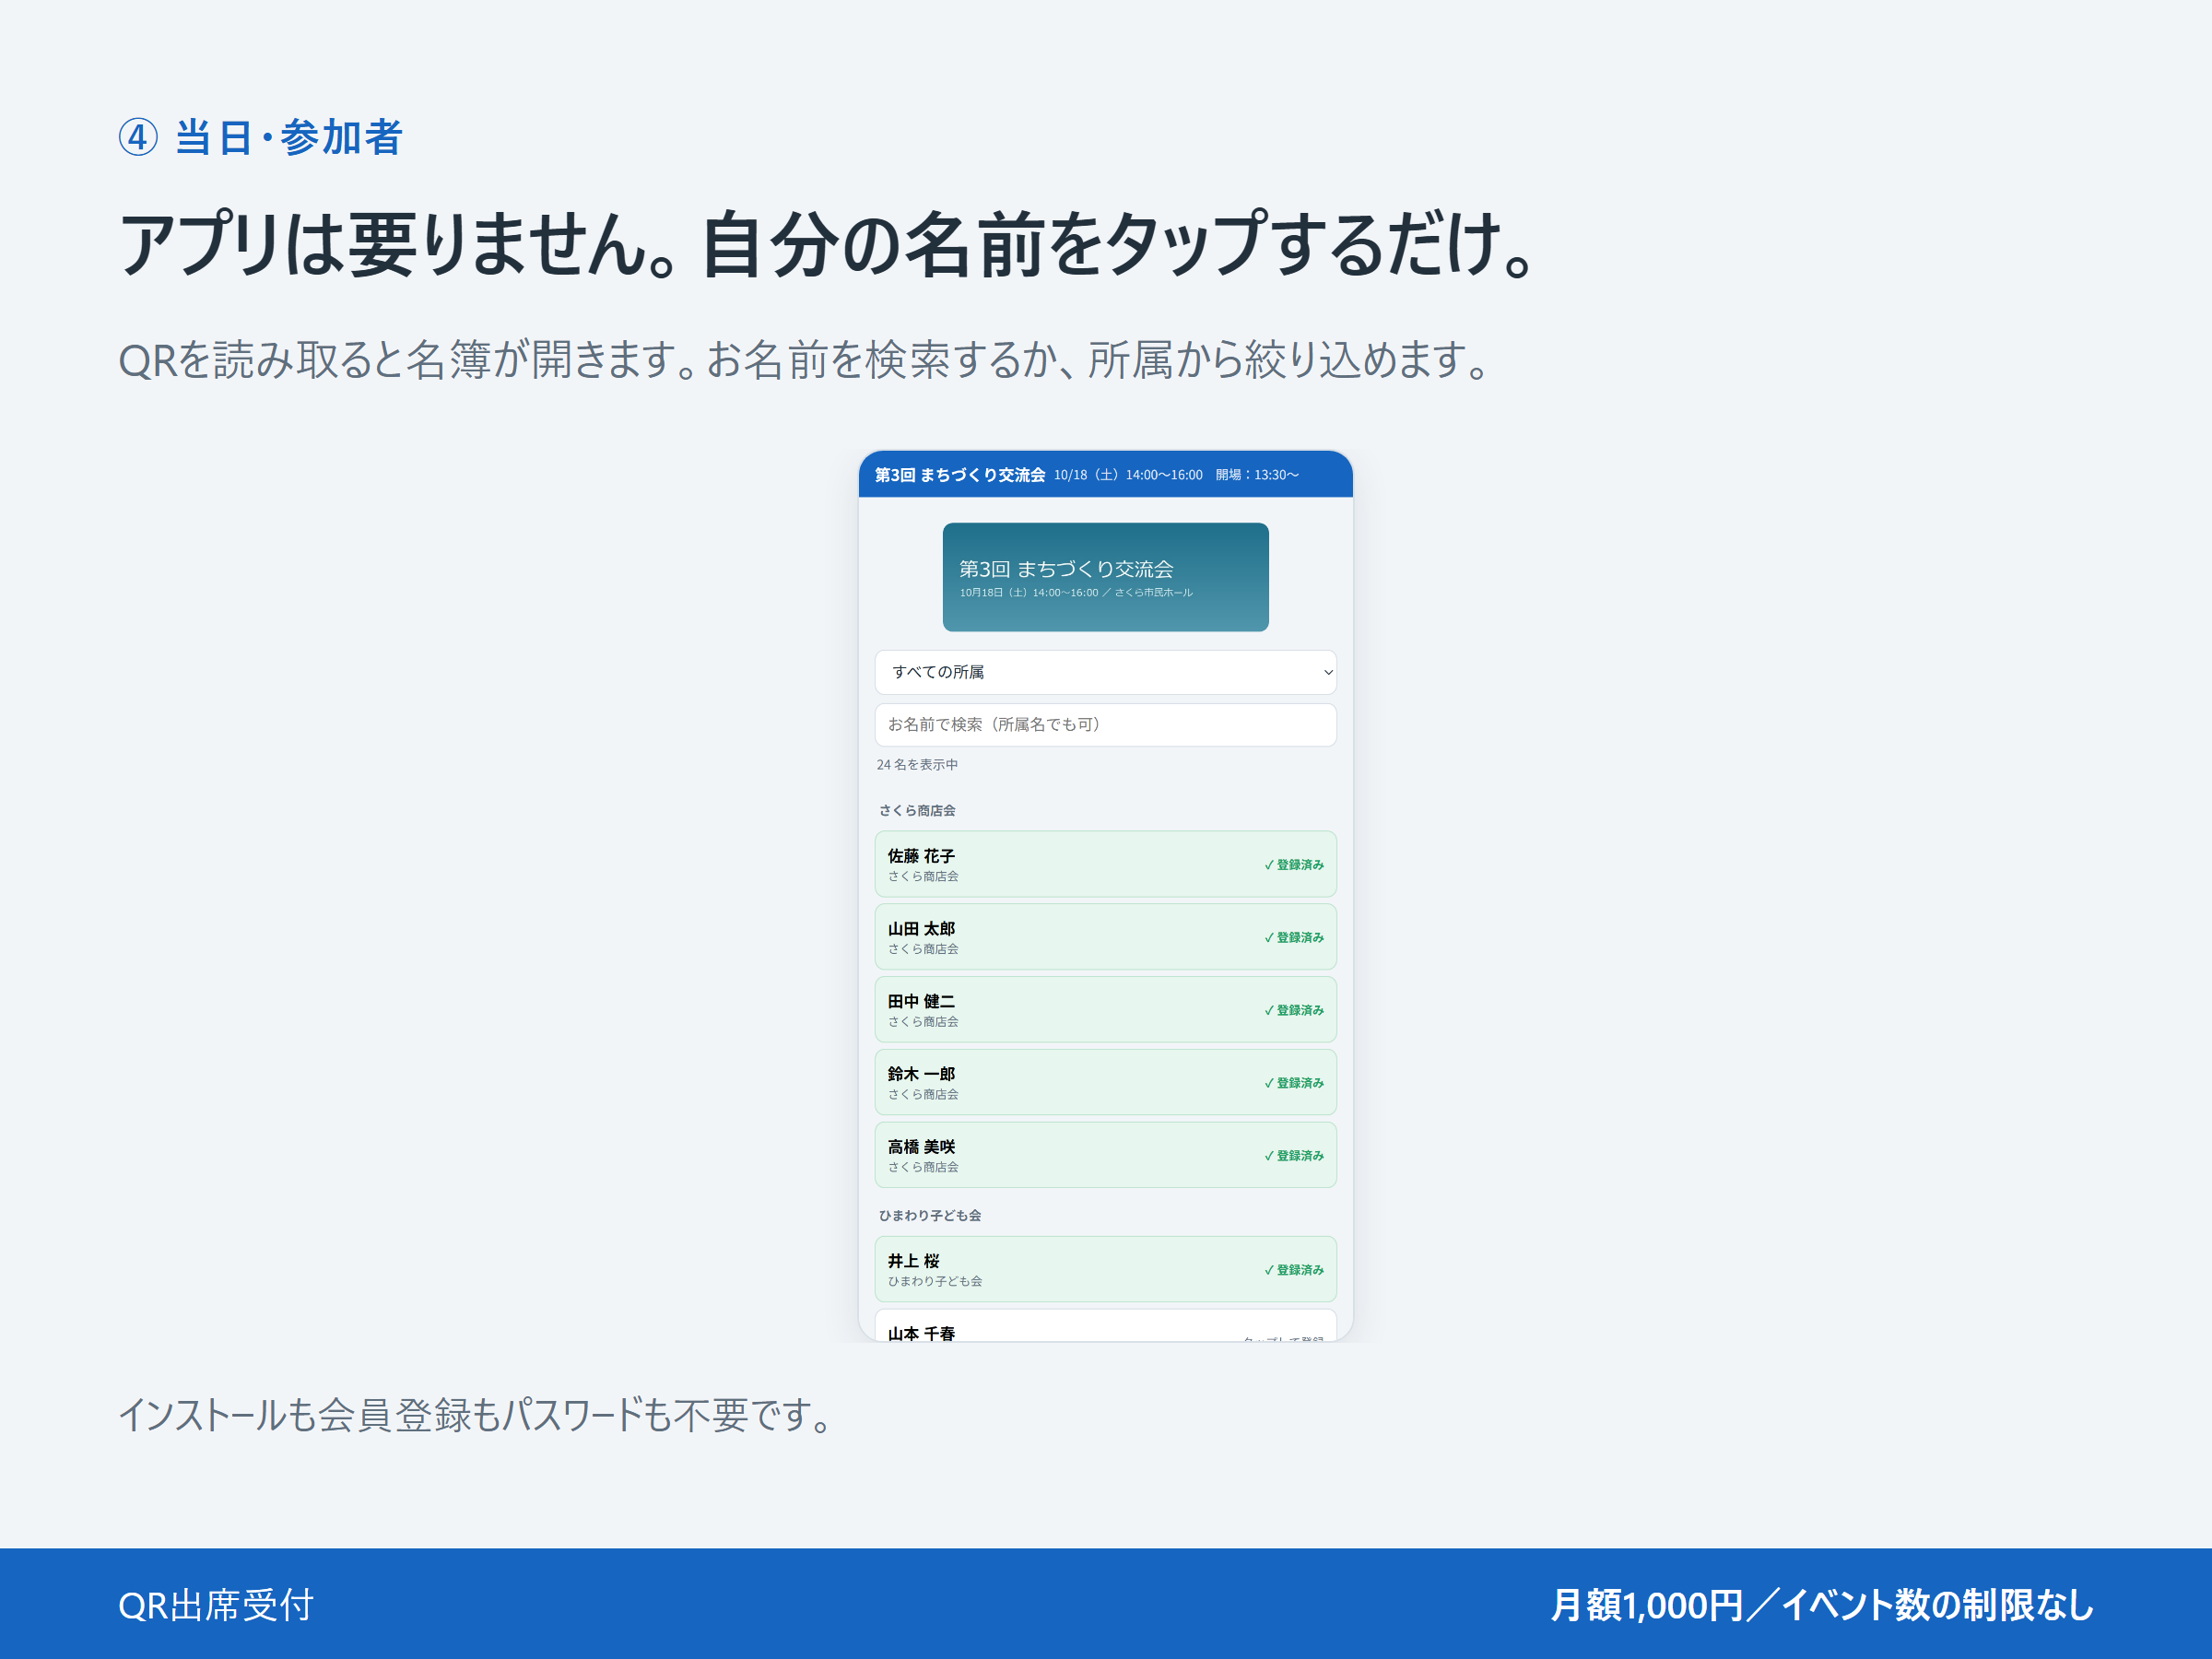Click 登録済み check mark beside 佐藤 花子

[x=1294, y=865]
